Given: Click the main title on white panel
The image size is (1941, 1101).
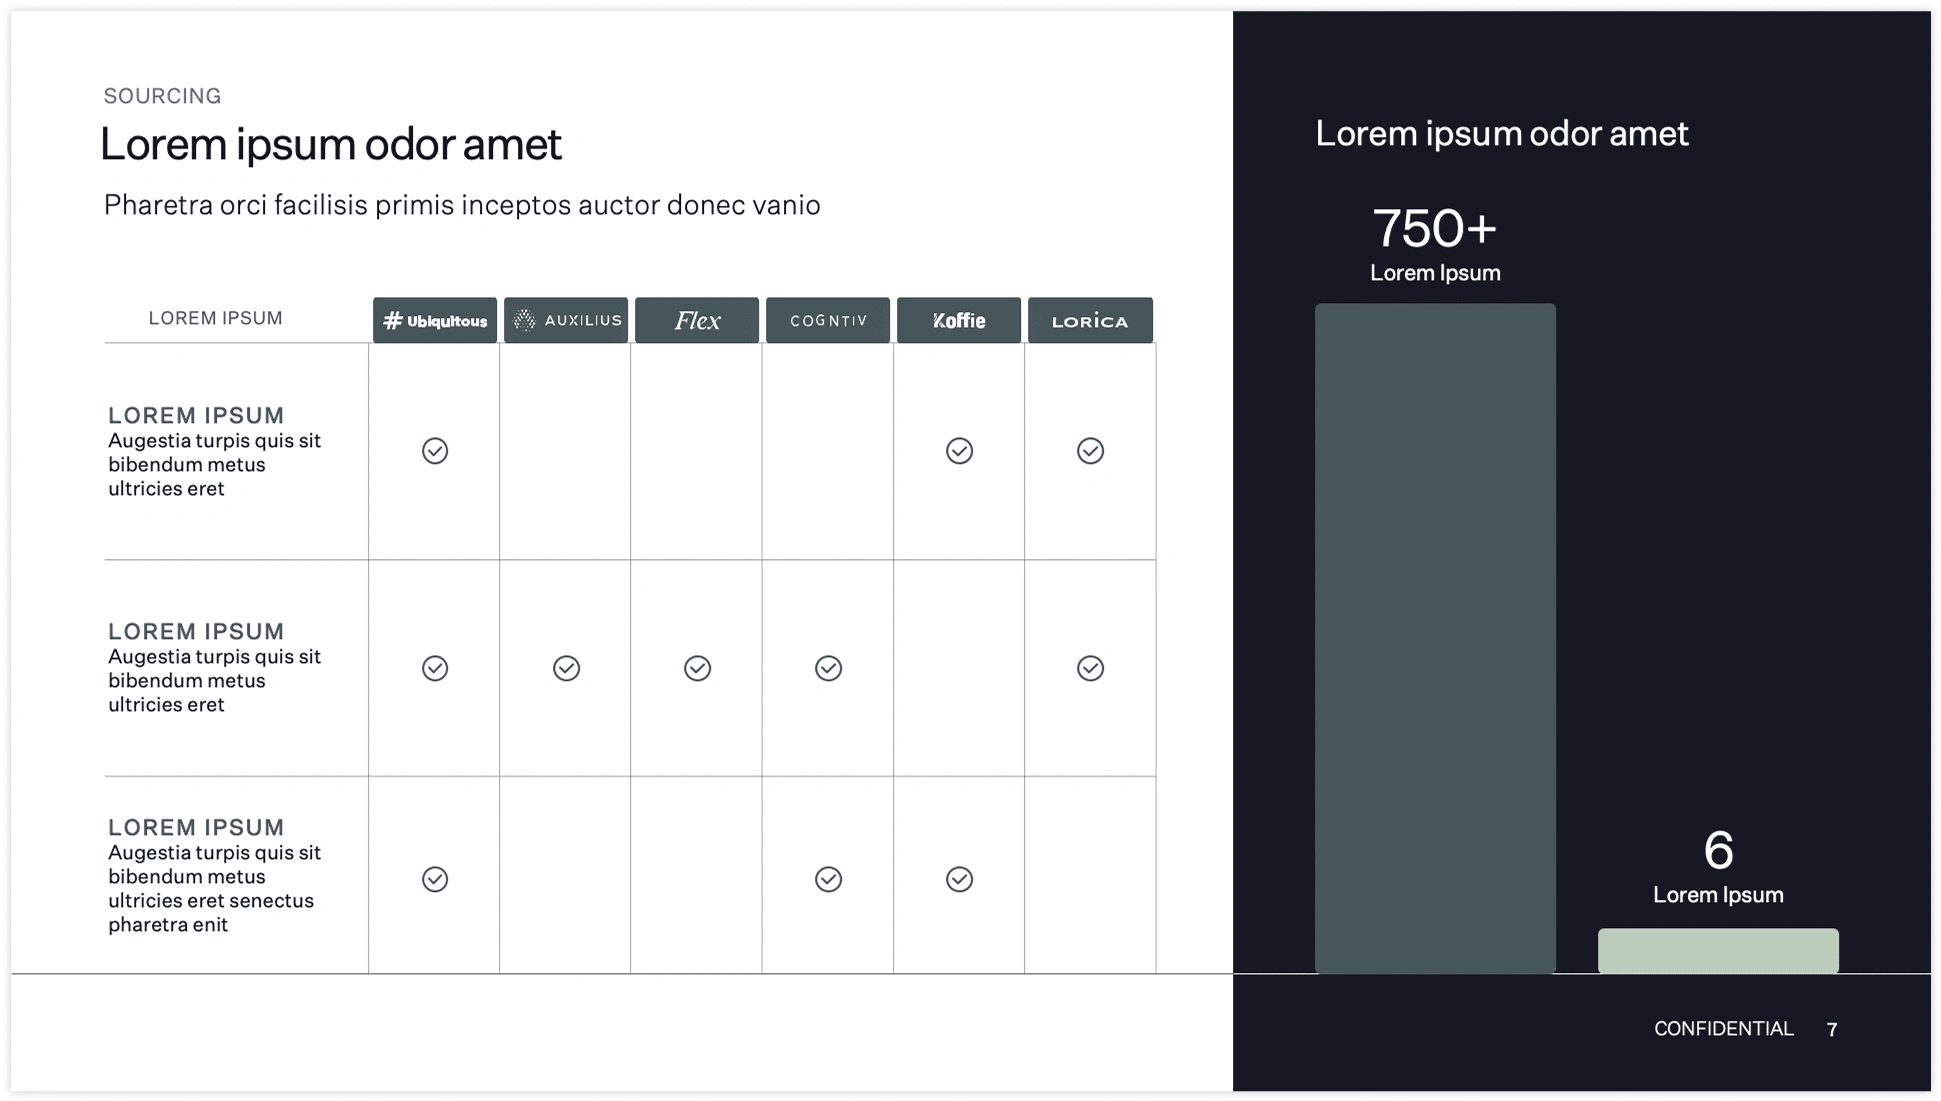Looking at the screenshot, I should [x=330, y=144].
